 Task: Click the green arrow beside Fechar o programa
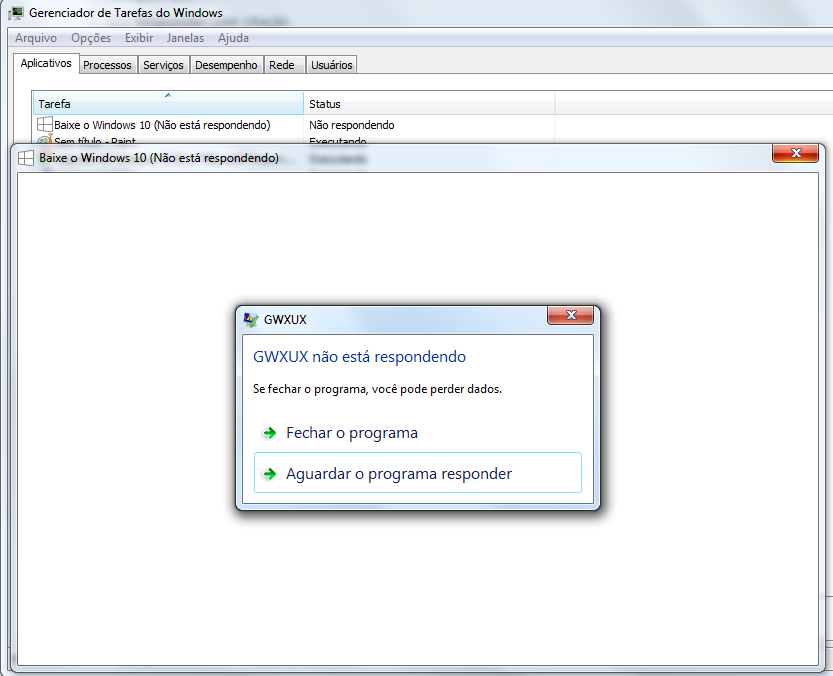[269, 434]
